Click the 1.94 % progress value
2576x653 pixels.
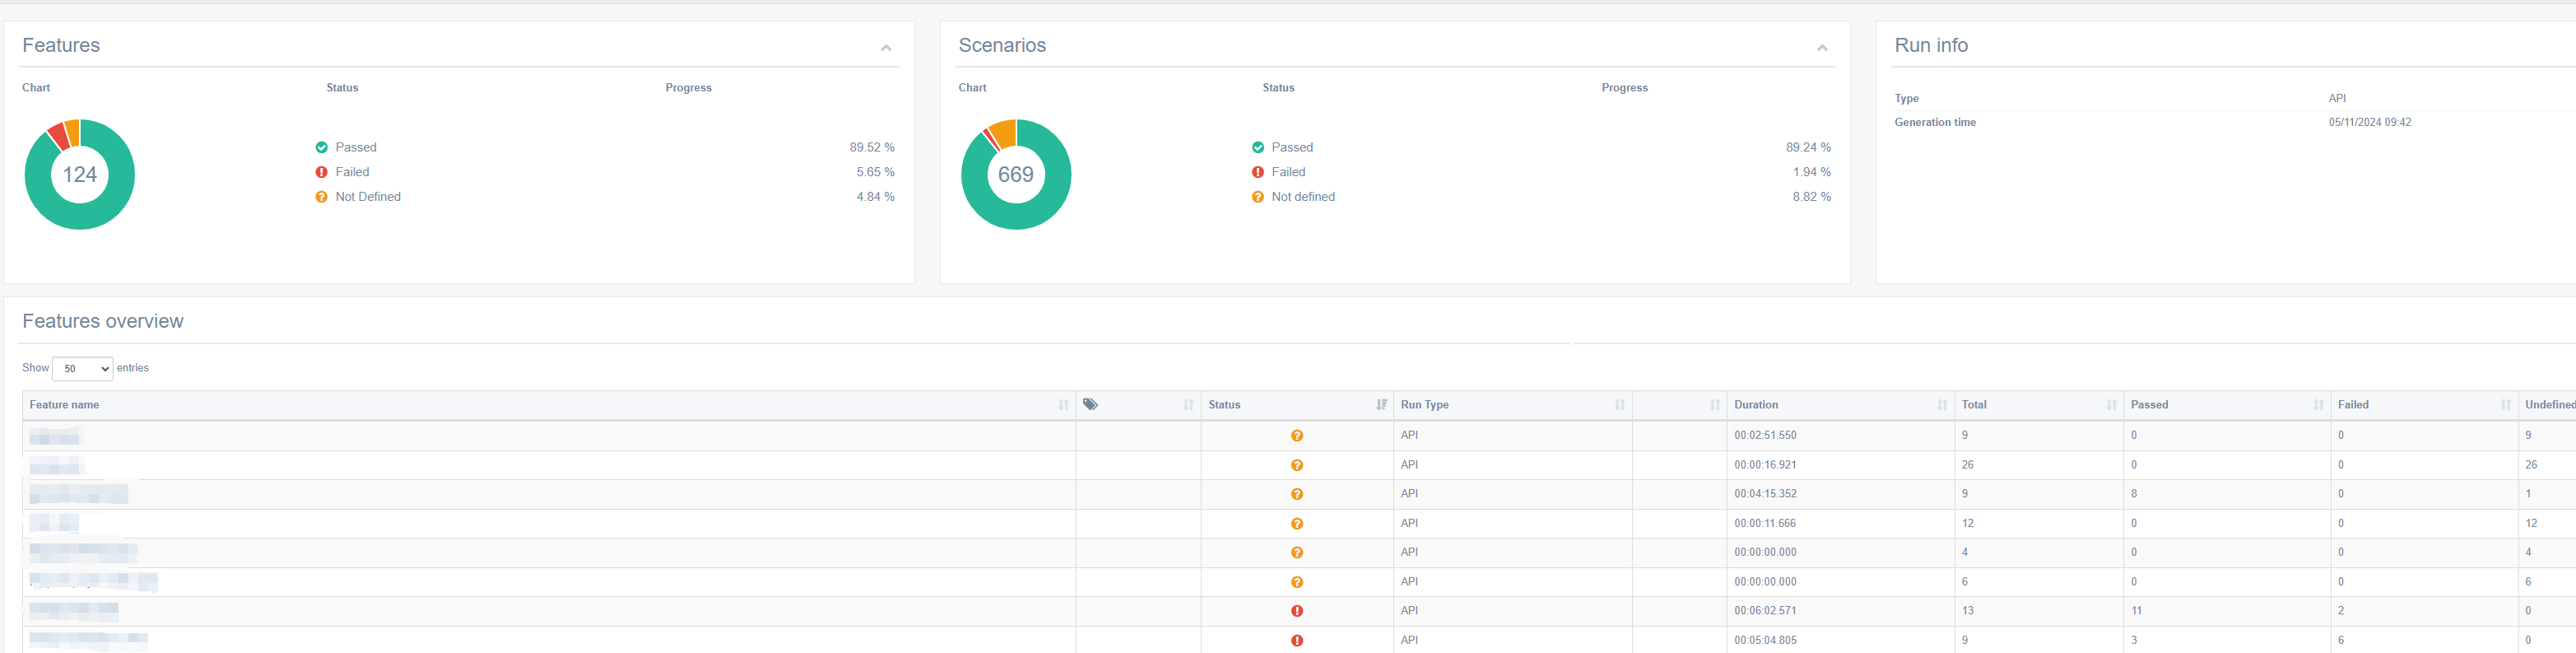click(x=1811, y=172)
